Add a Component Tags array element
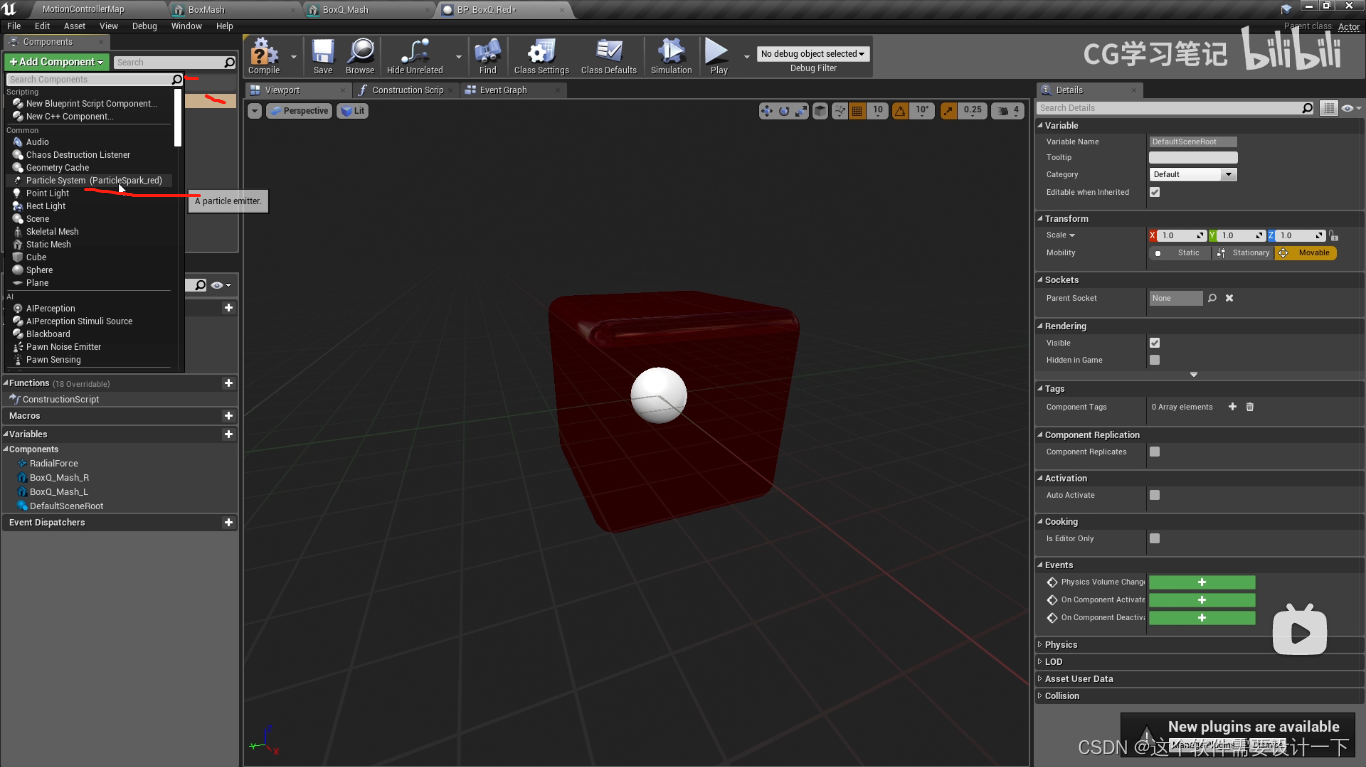 click(1232, 407)
